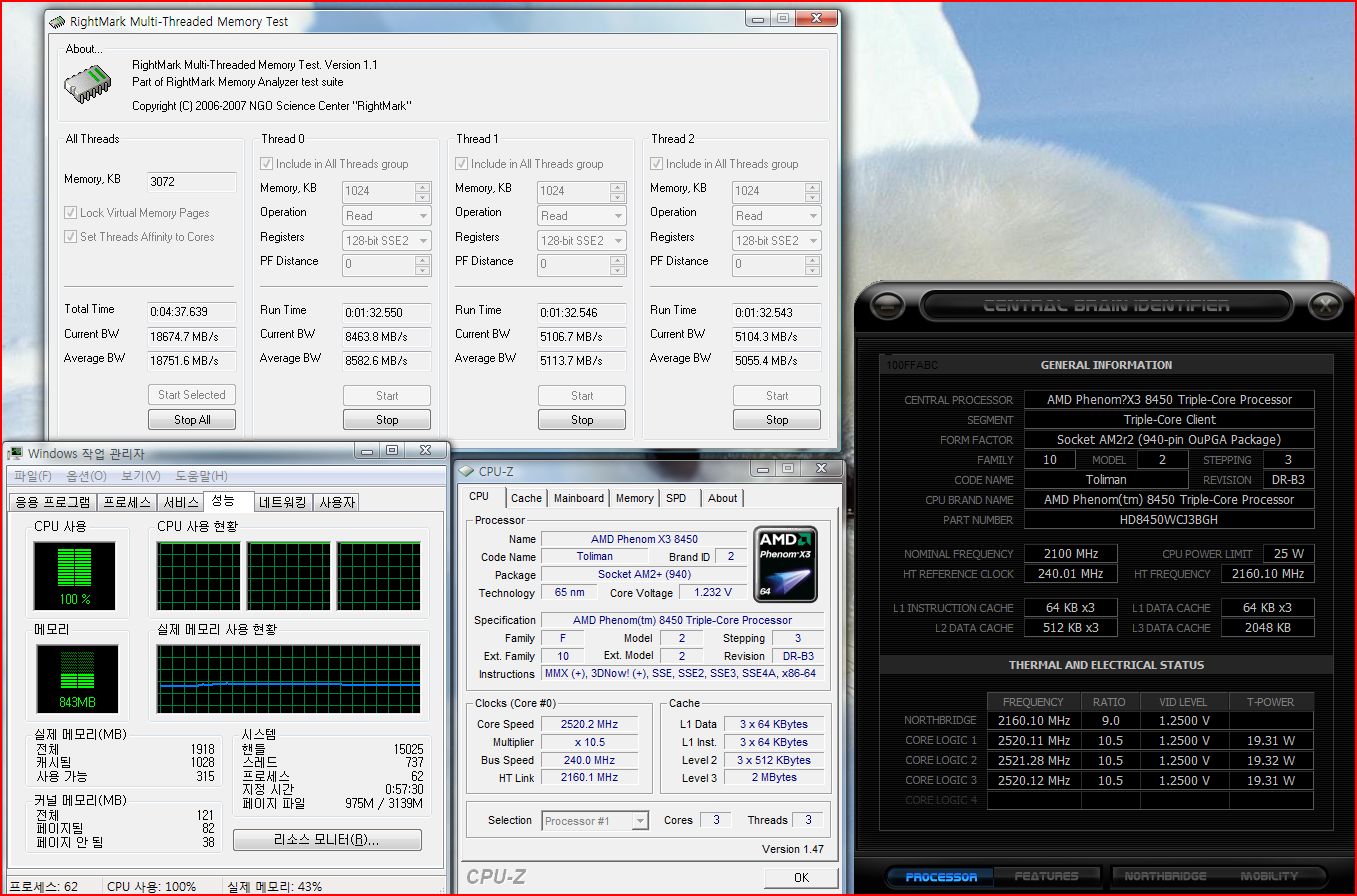Switch to 서비스 tab in Task Manager
Screen dimensions: 1357x896
click(x=180, y=502)
